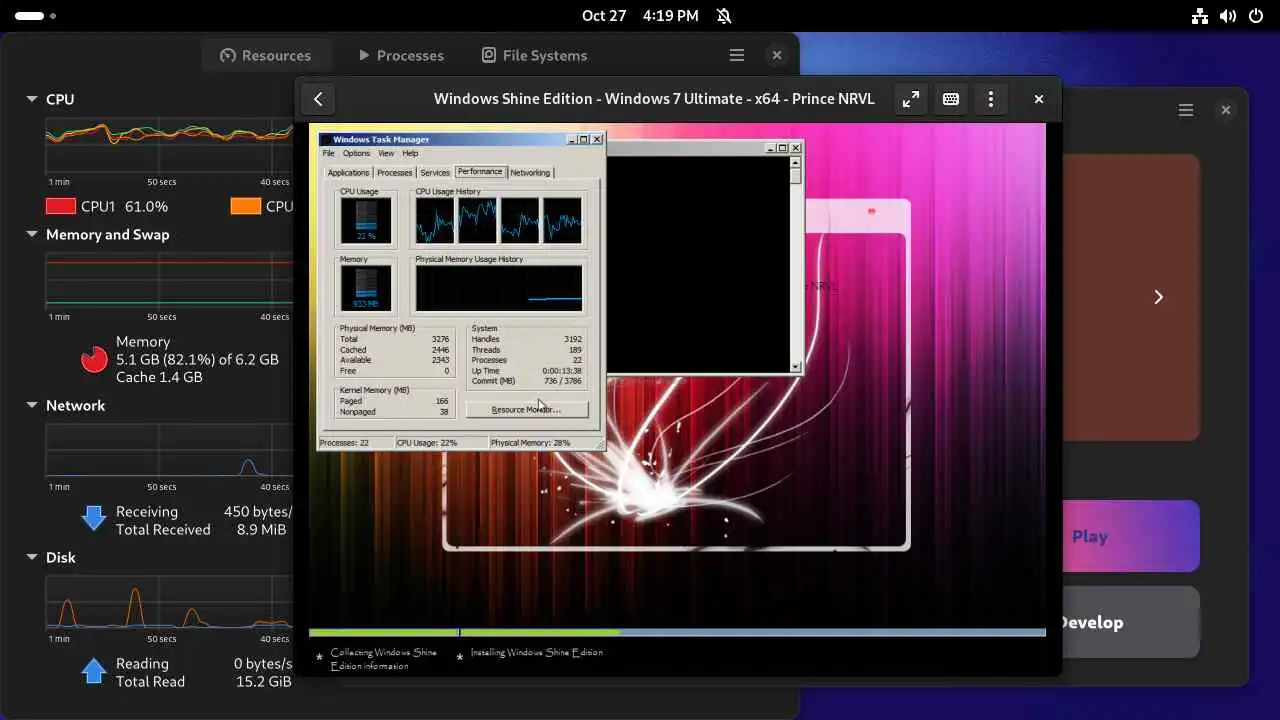Image resolution: width=1280 pixels, height=720 pixels.
Task: Click the Disk activity graph
Action: pos(170,603)
